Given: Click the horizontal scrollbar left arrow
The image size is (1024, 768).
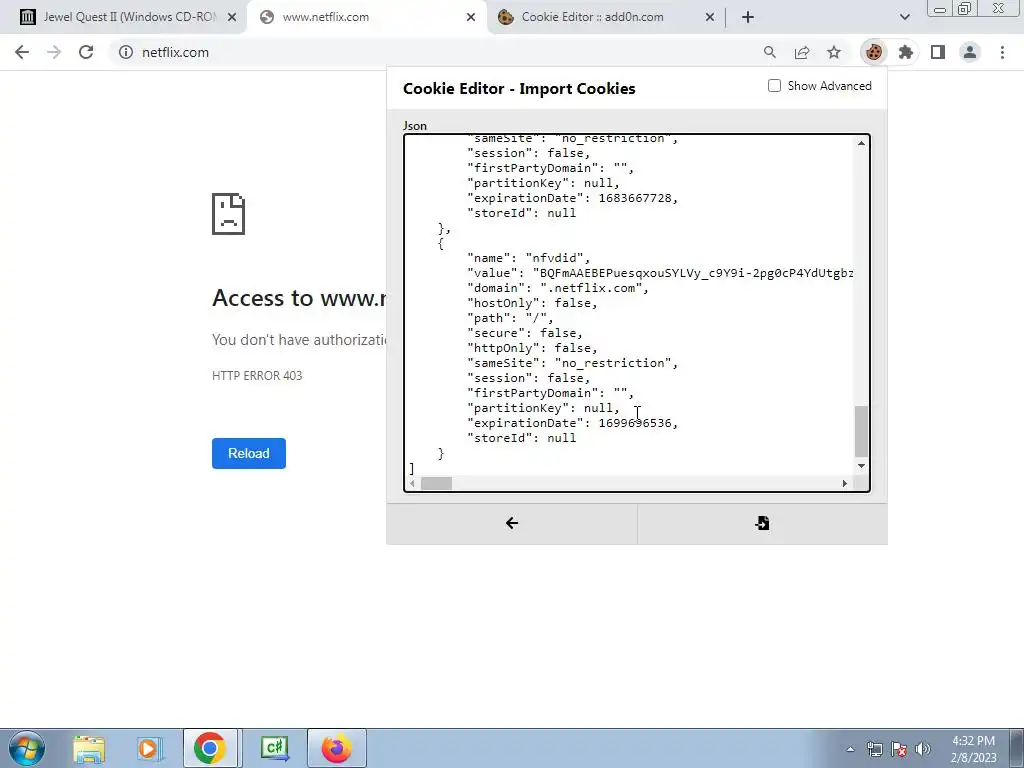Looking at the screenshot, I should click(412, 483).
